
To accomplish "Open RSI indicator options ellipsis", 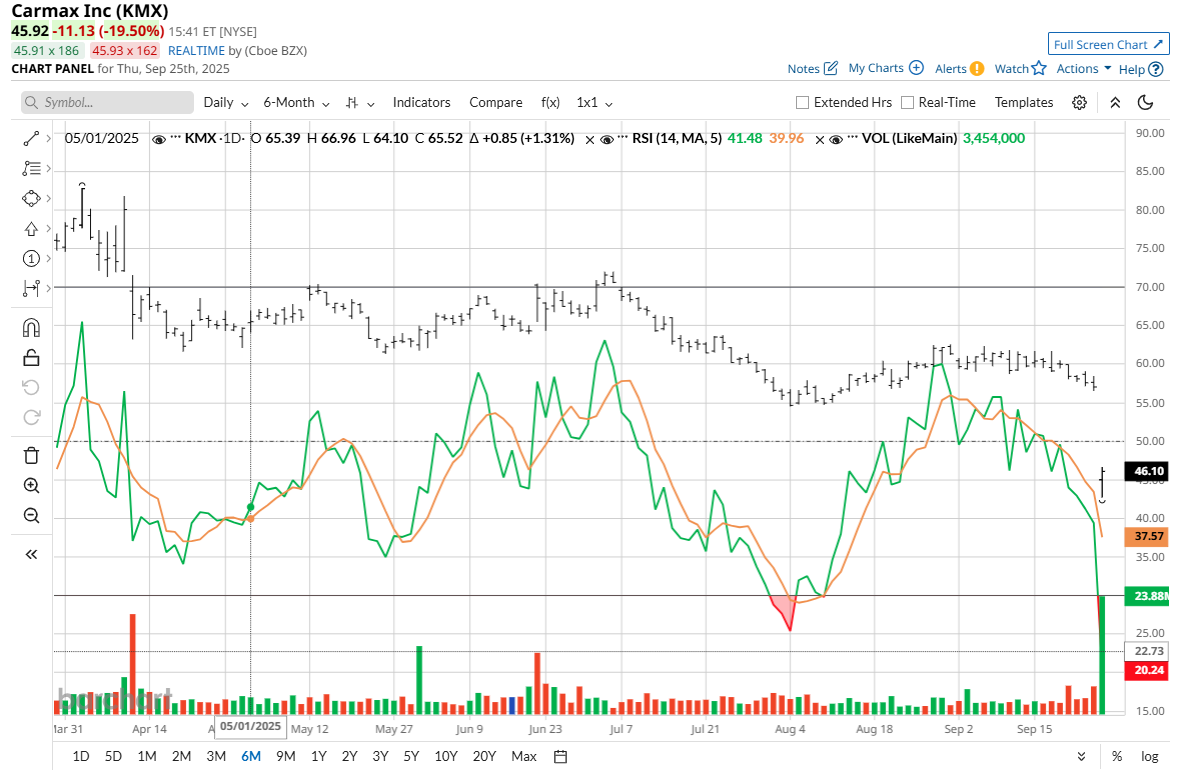I will pyautogui.click(x=623, y=139).
